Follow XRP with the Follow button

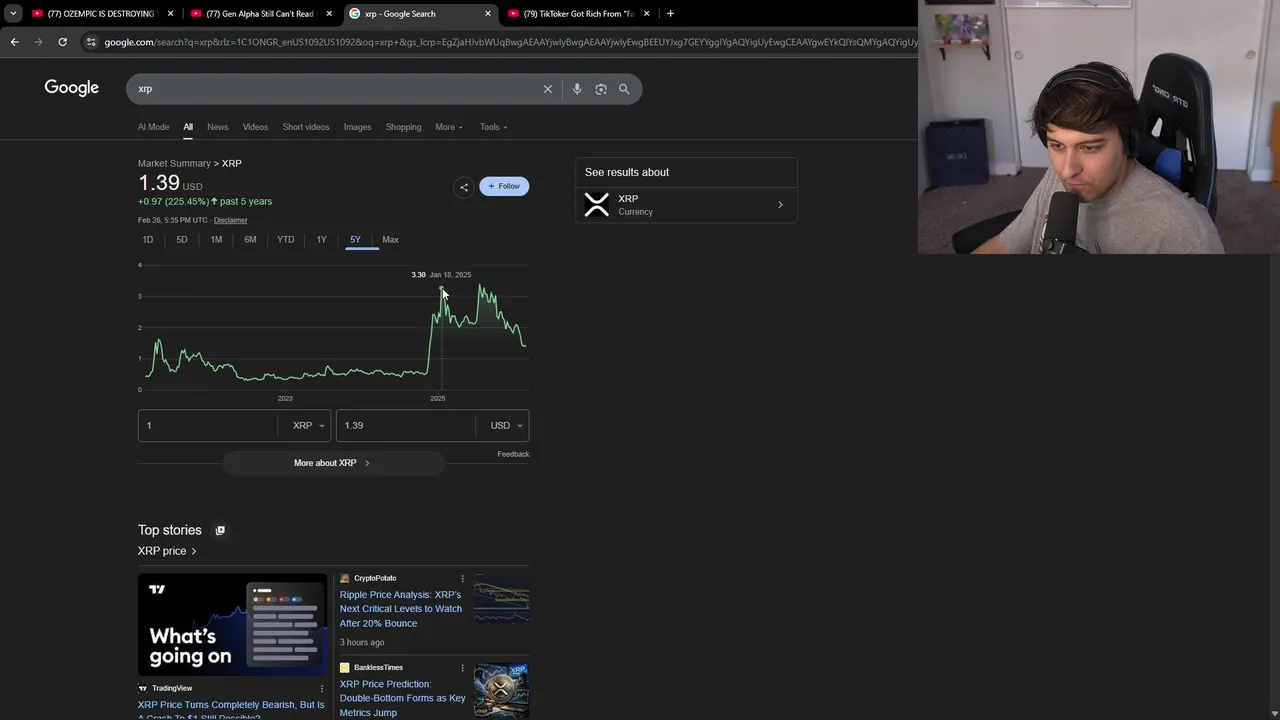[504, 186]
